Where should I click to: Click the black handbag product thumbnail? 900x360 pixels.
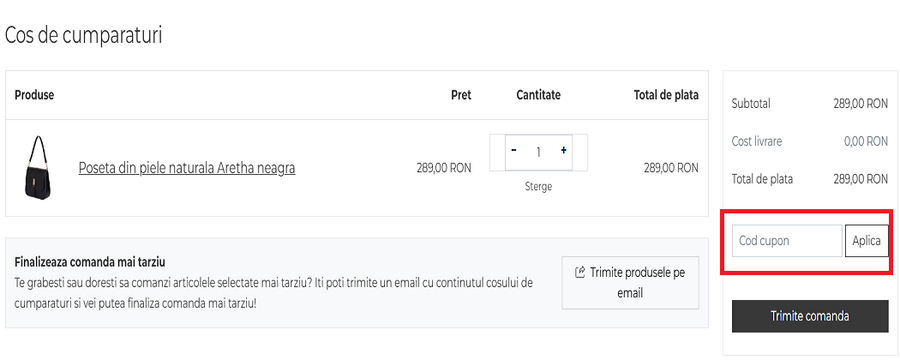[38, 168]
